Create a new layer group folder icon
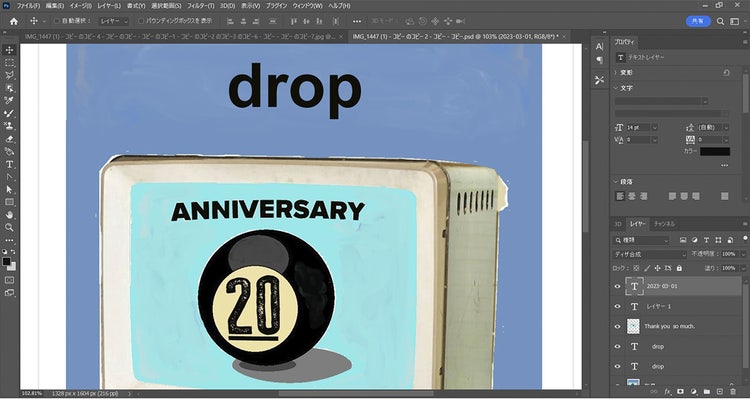 pos(707,391)
